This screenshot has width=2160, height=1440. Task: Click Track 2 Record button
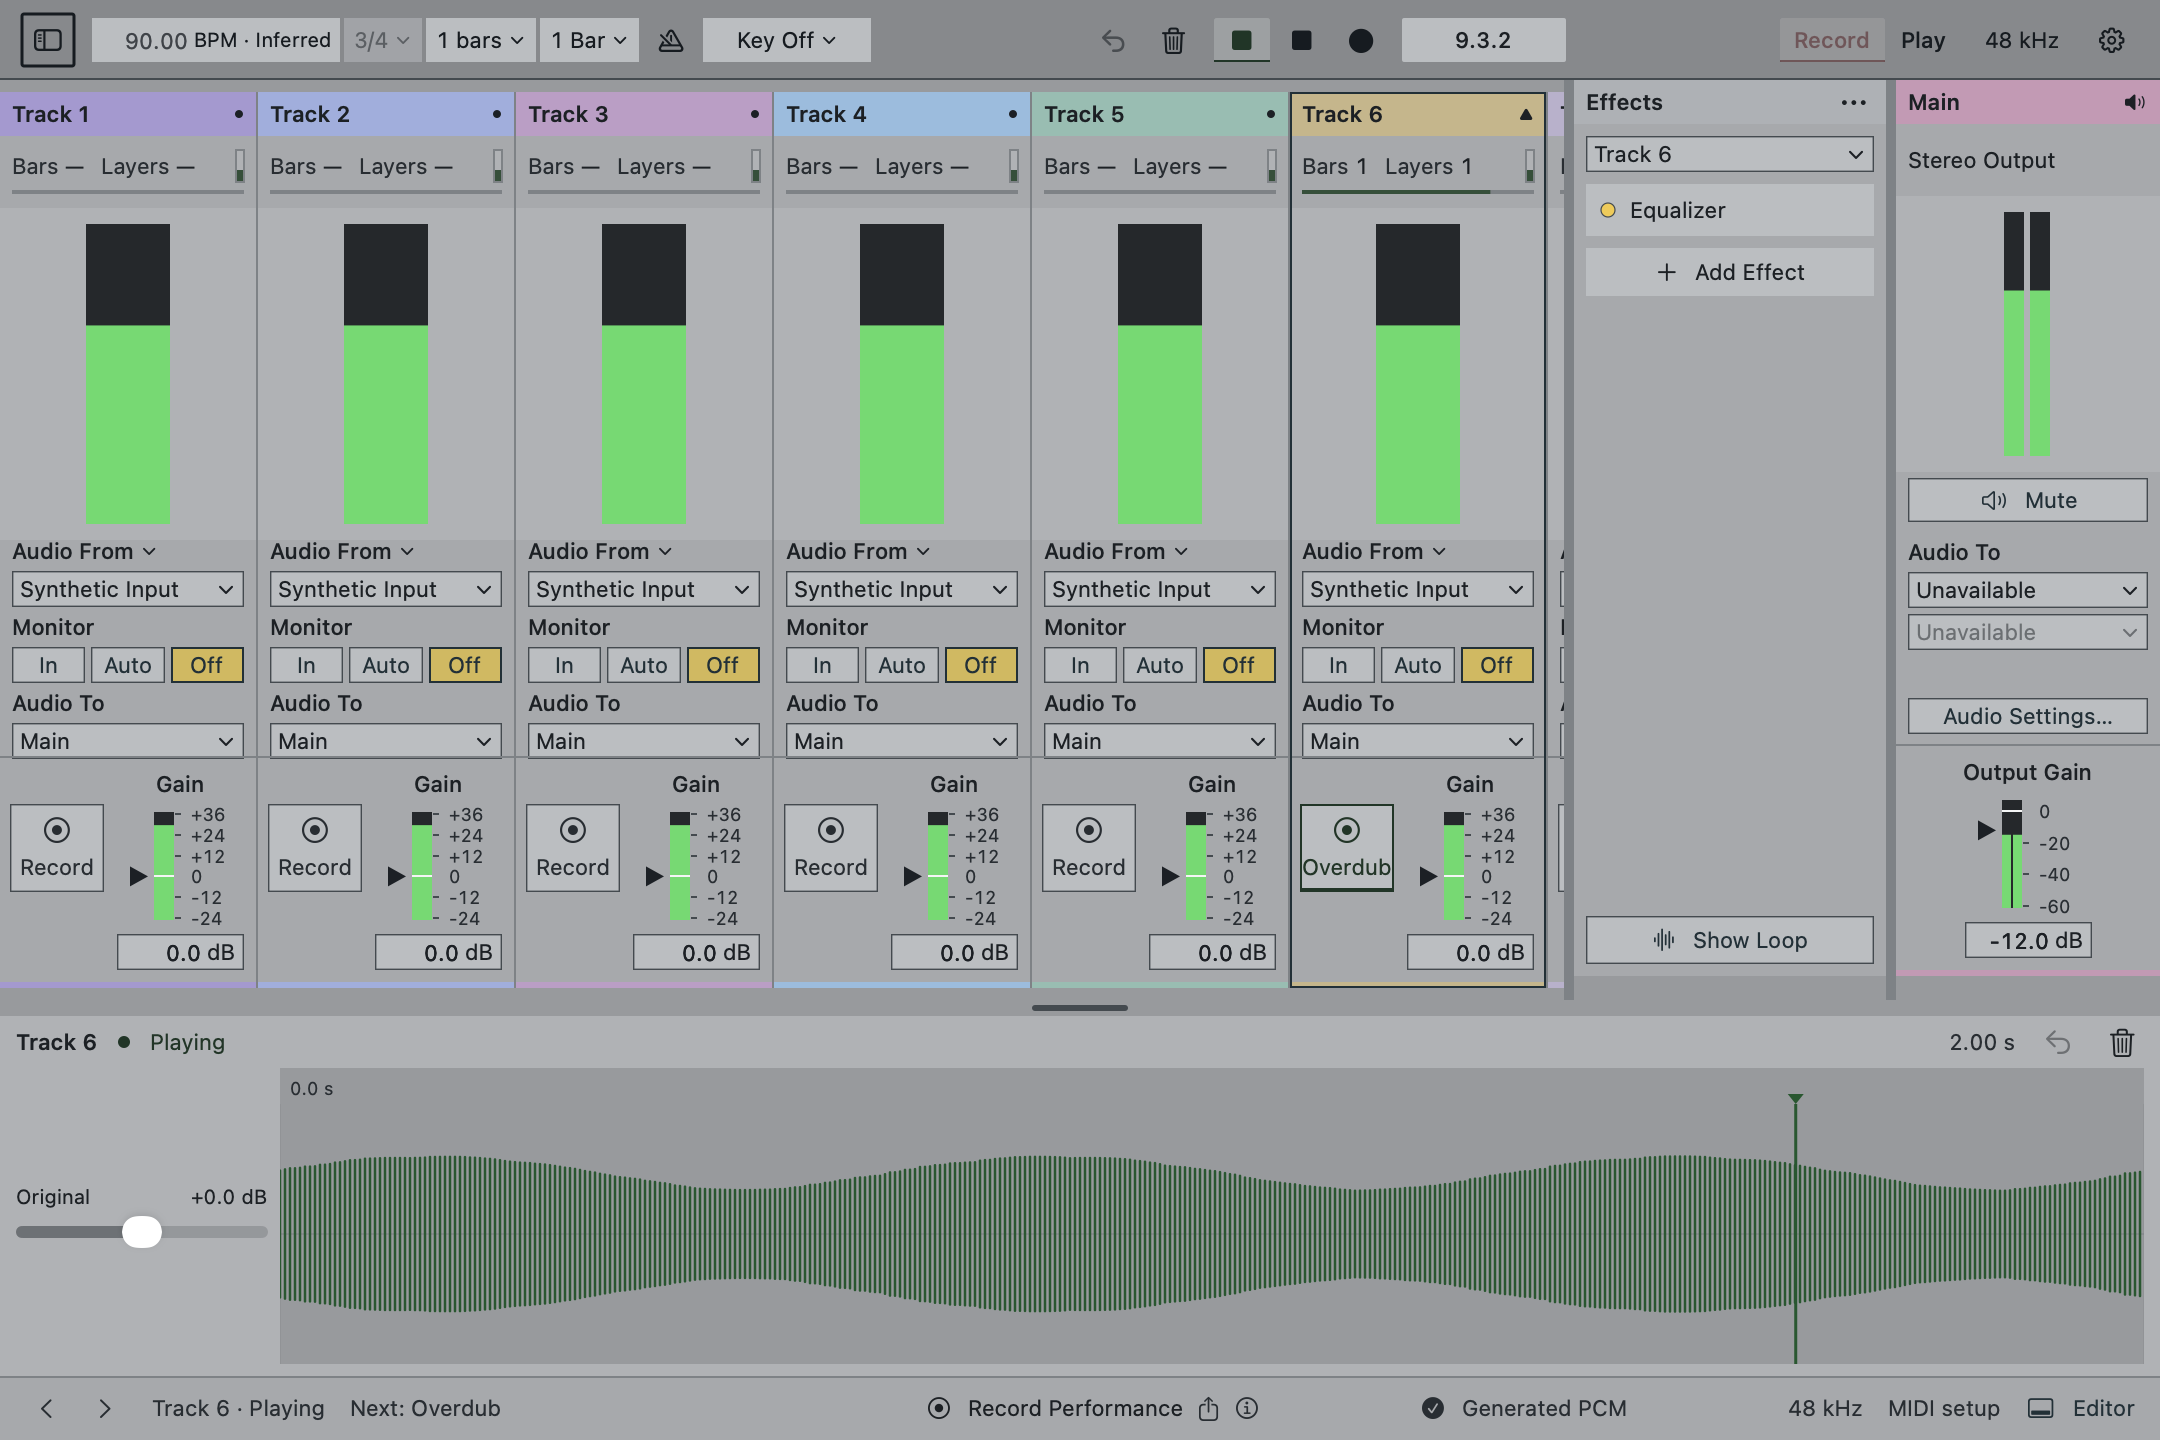tap(314, 847)
